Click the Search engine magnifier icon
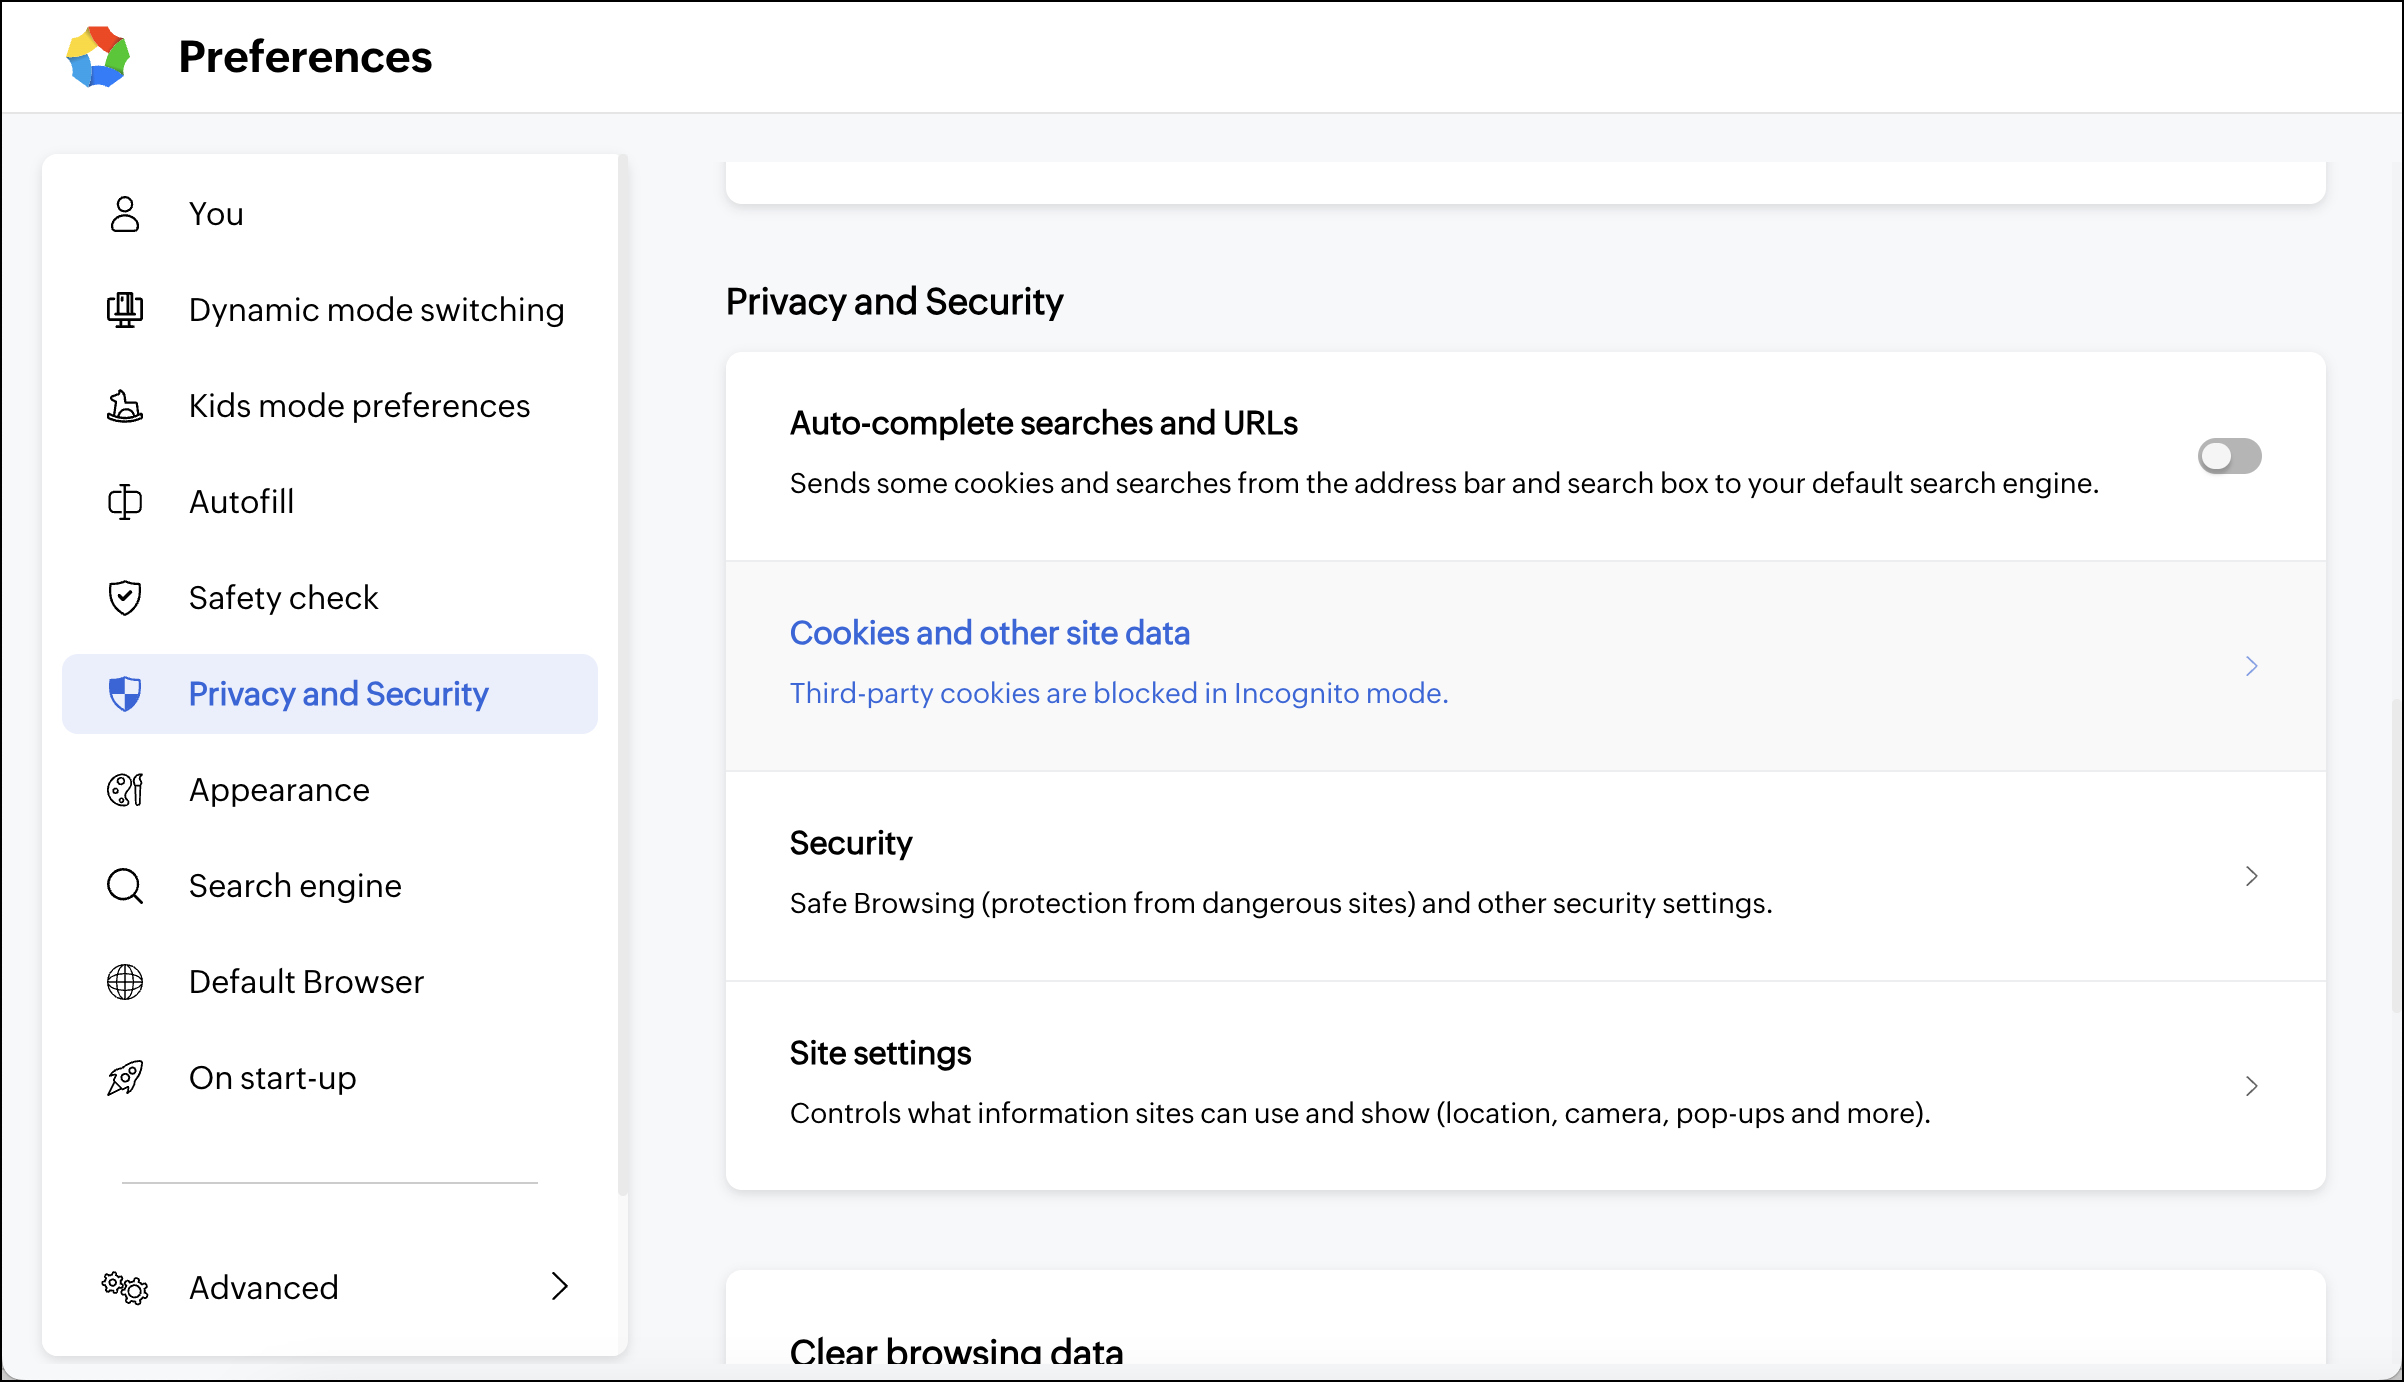 [125, 886]
